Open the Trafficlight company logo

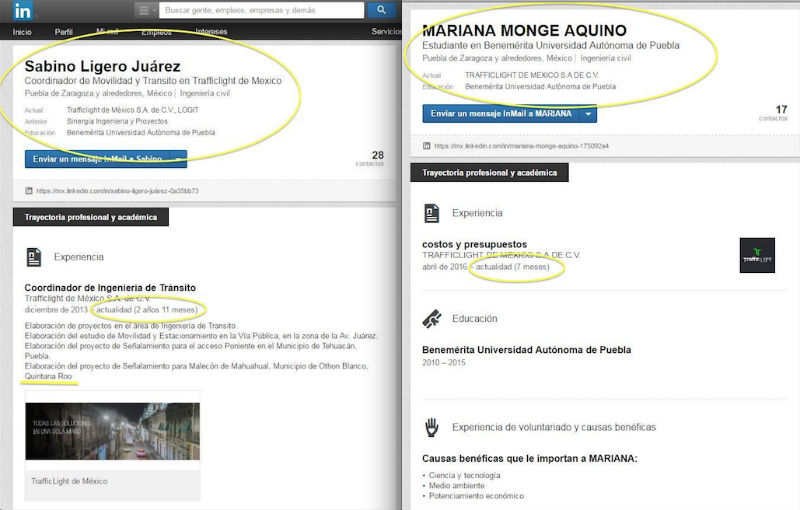tap(757, 255)
